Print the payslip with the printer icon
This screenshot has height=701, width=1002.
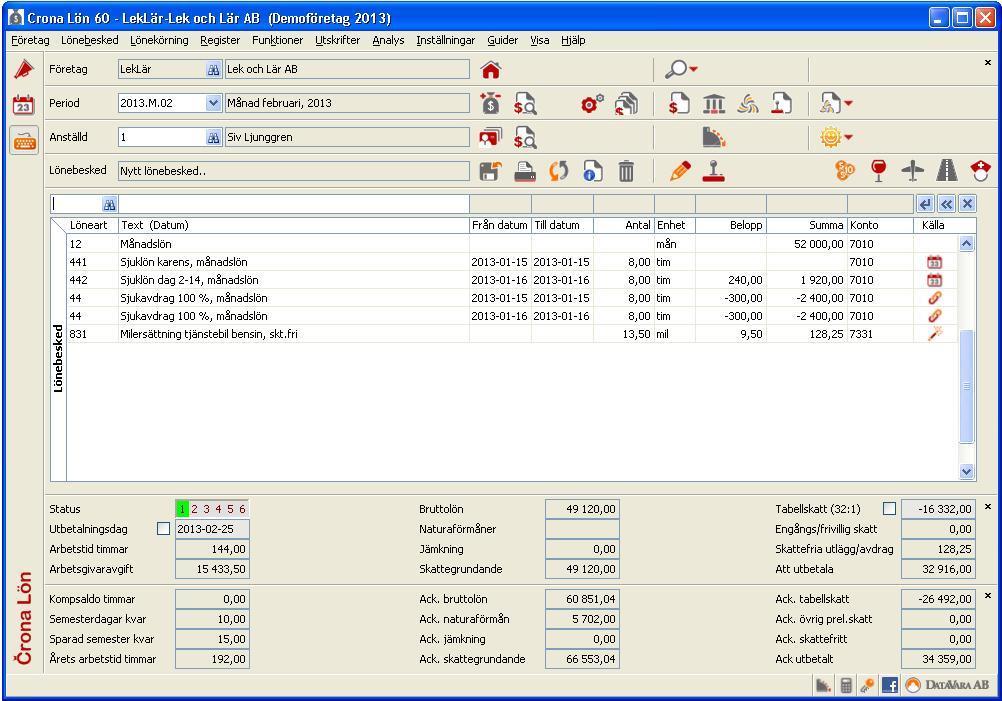click(525, 171)
